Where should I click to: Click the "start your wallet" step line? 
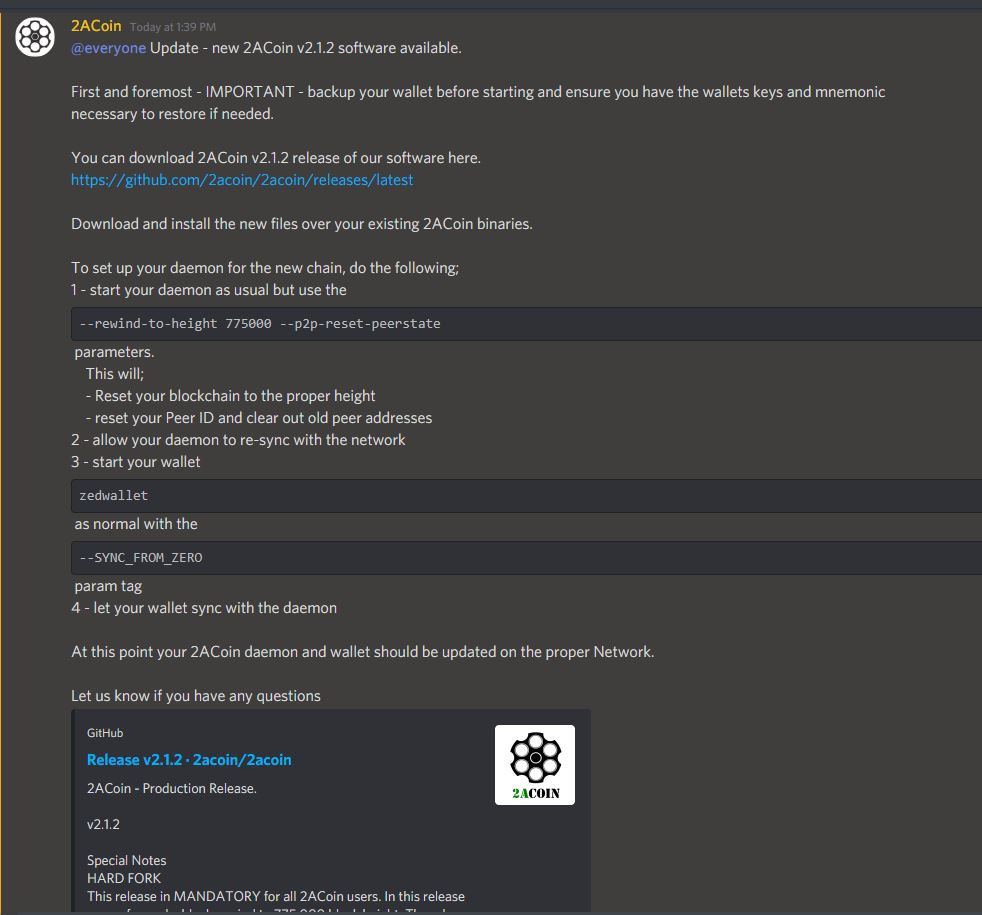[135, 462]
